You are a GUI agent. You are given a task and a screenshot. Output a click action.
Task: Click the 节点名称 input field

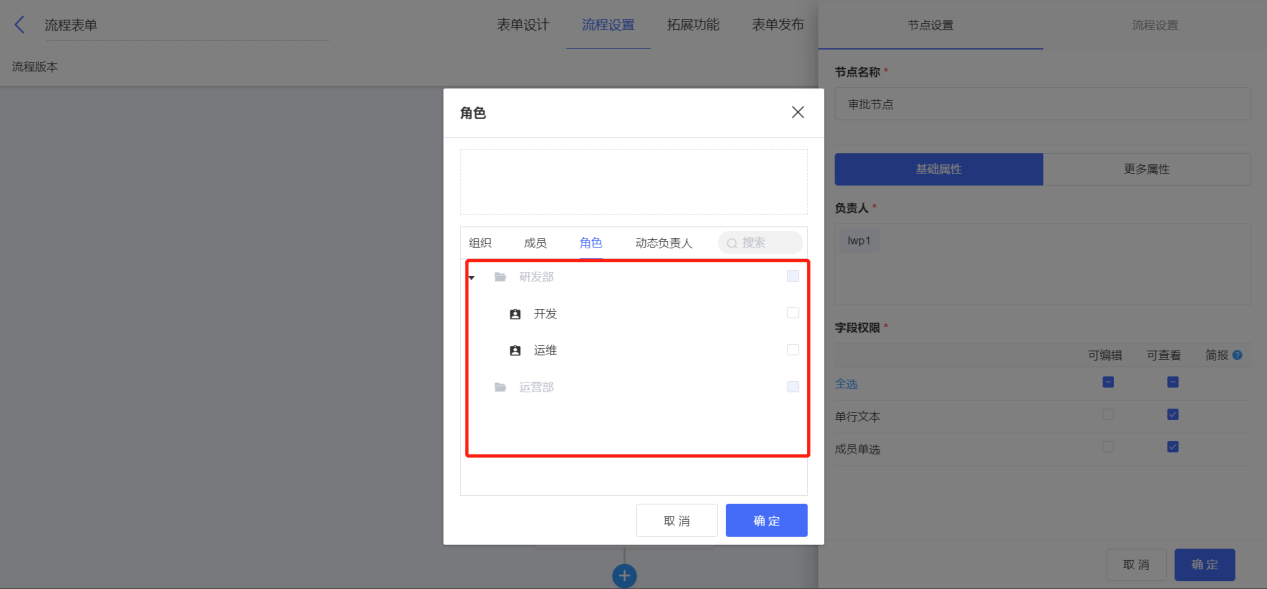(1043, 103)
